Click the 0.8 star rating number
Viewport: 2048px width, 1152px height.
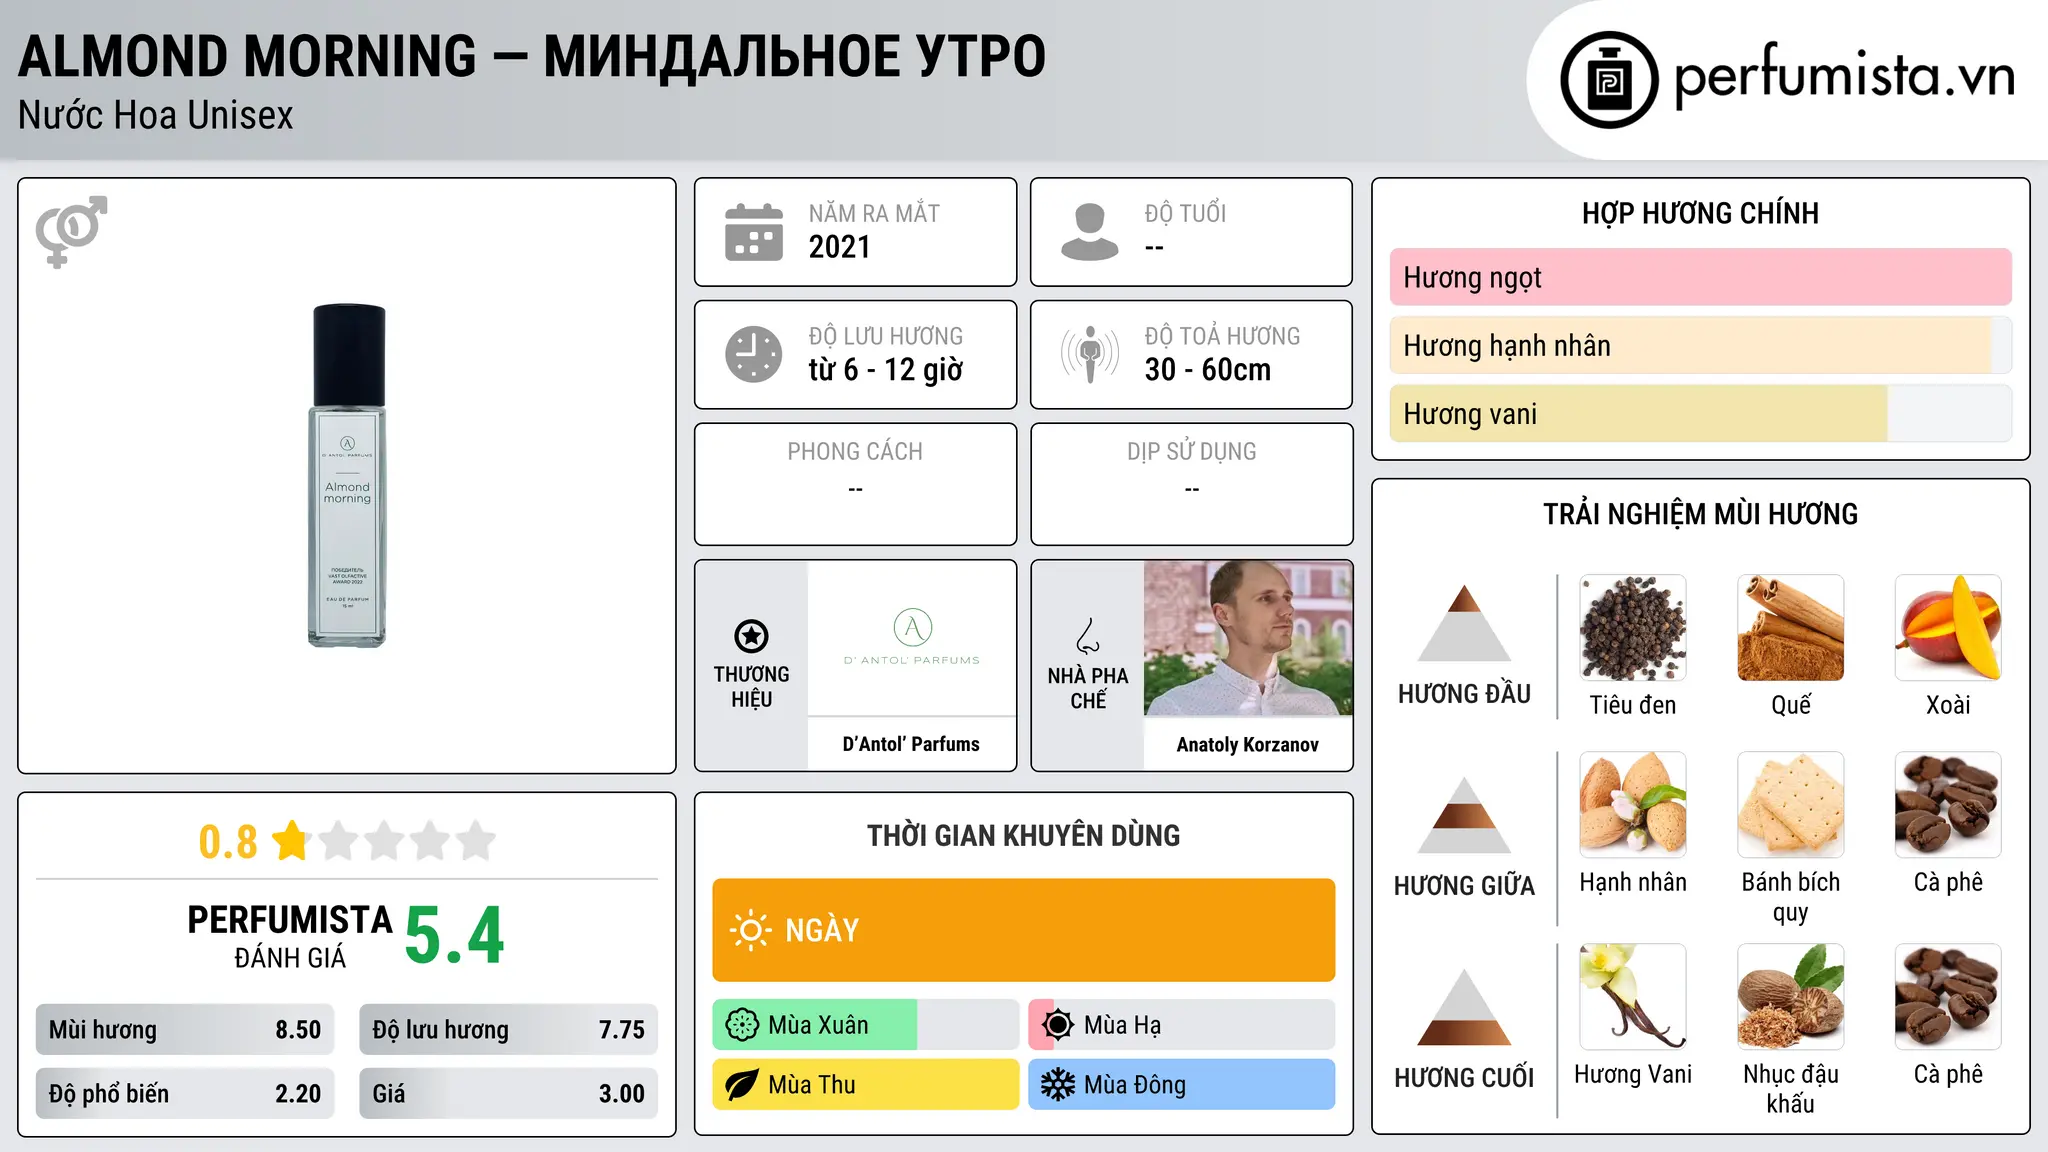click(x=228, y=841)
